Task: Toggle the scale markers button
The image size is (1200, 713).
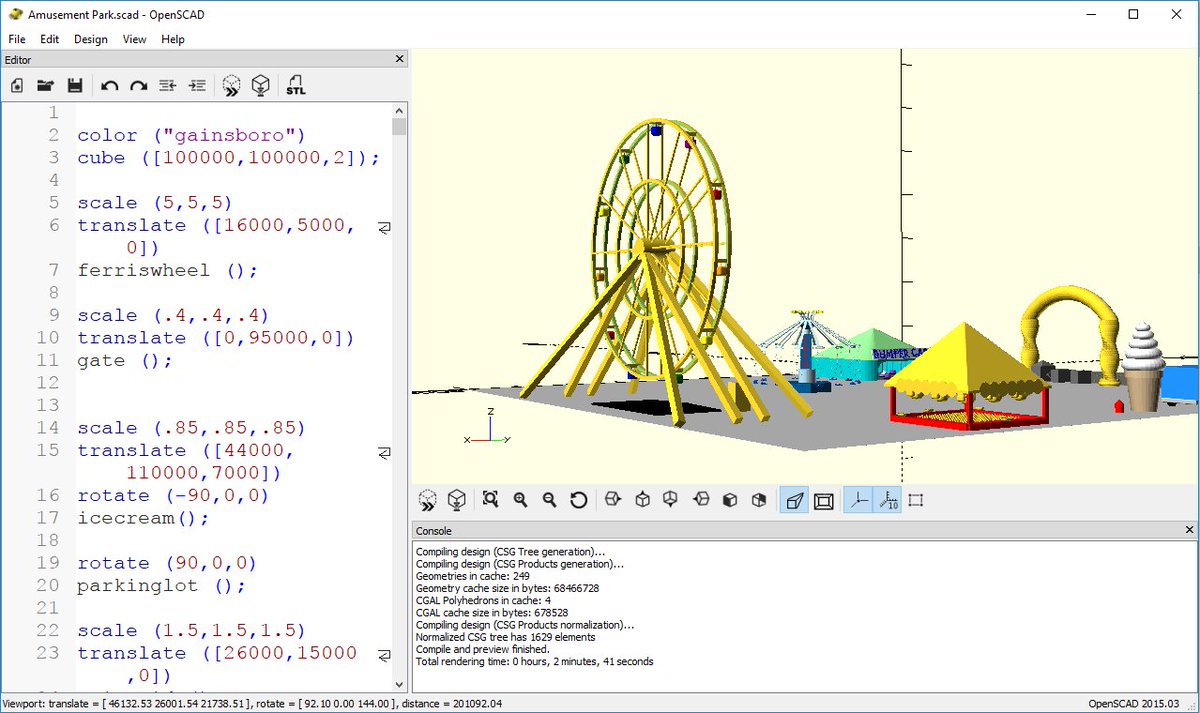Action: click(x=886, y=499)
